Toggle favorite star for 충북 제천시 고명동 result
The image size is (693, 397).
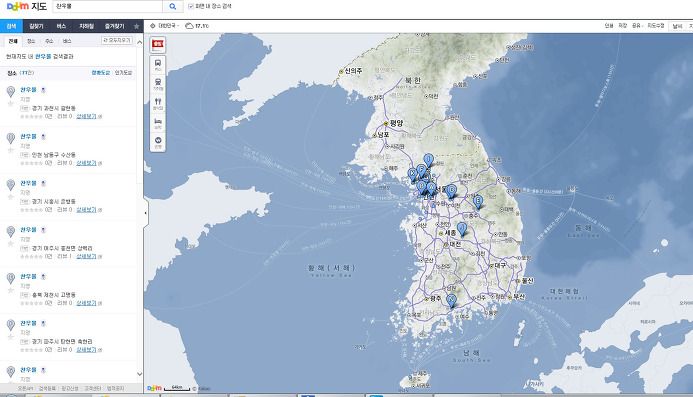point(11,290)
